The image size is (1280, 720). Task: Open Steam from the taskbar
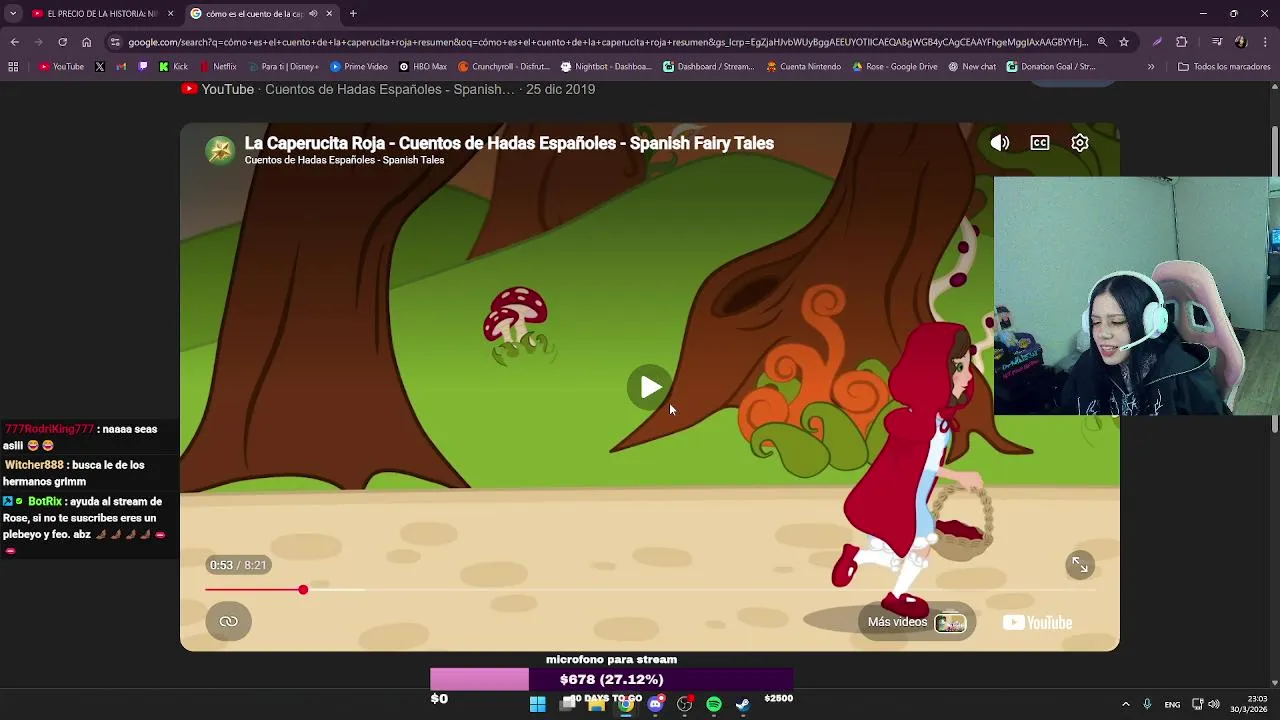click(743, 705)
